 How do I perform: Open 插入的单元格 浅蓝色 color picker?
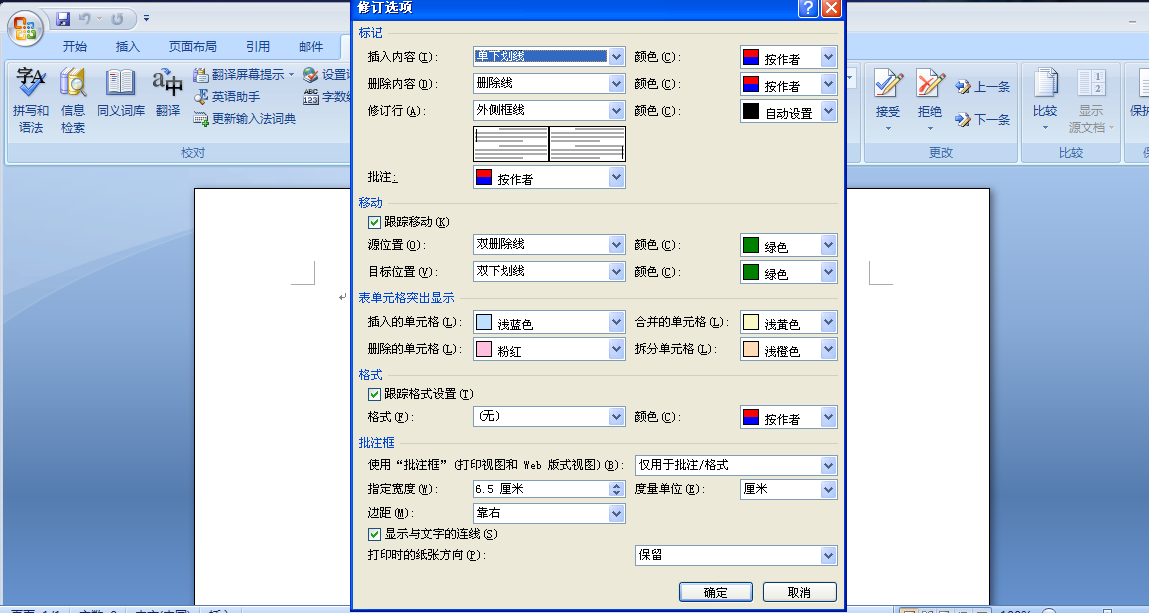click(549, 322)
